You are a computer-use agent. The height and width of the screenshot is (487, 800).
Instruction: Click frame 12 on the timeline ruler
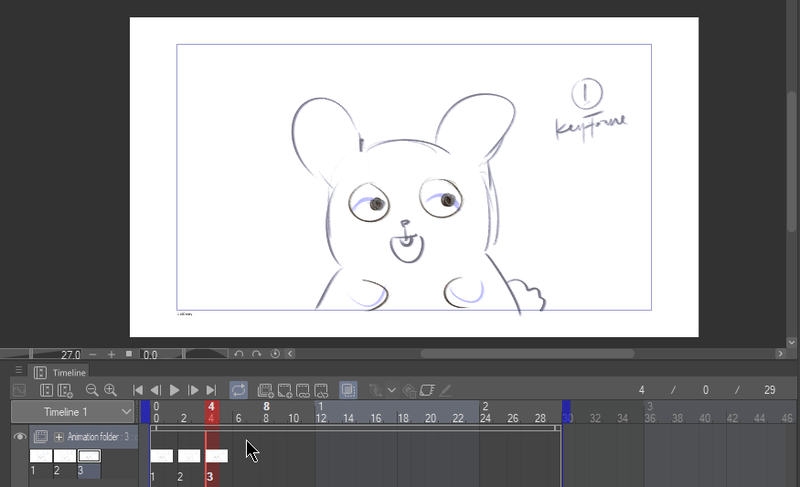click(319, 417)
